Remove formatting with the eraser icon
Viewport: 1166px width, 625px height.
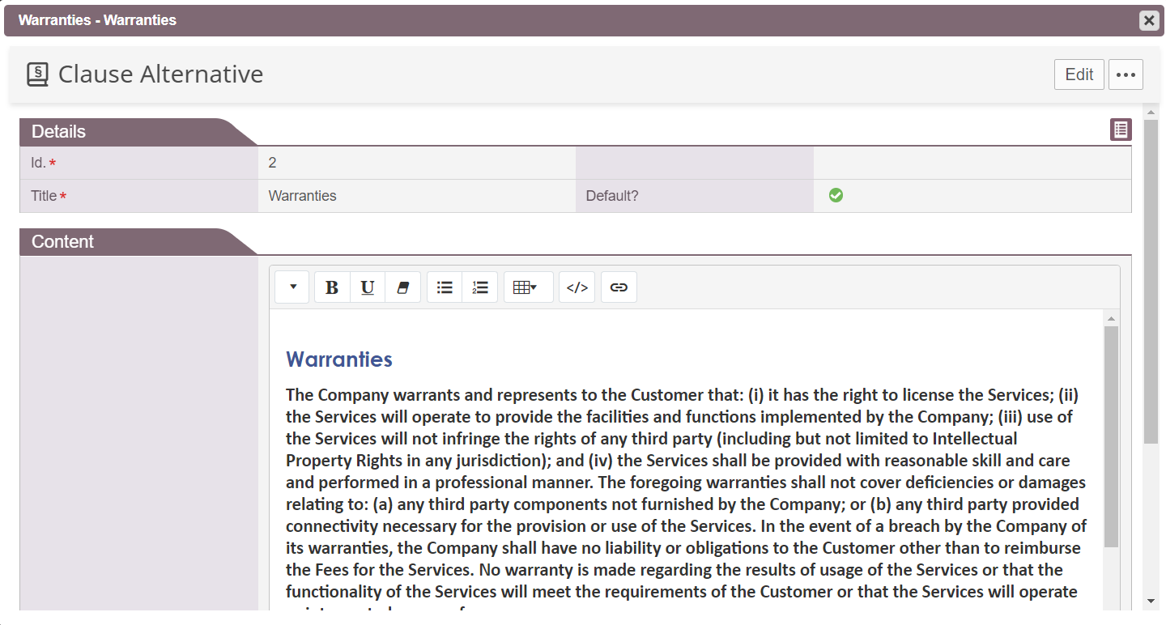click(x=403, y=287)
